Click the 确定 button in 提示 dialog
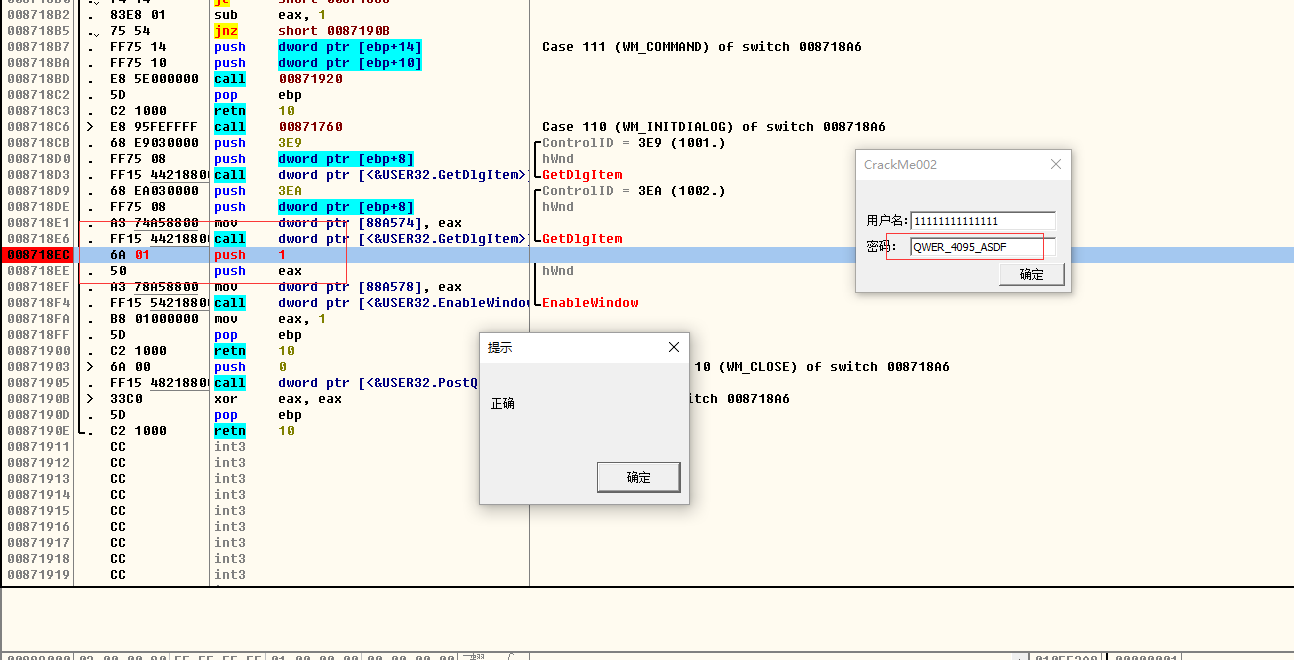Image resolution: width=1294 pixels, height=660 pixels. tap(638, 477)
